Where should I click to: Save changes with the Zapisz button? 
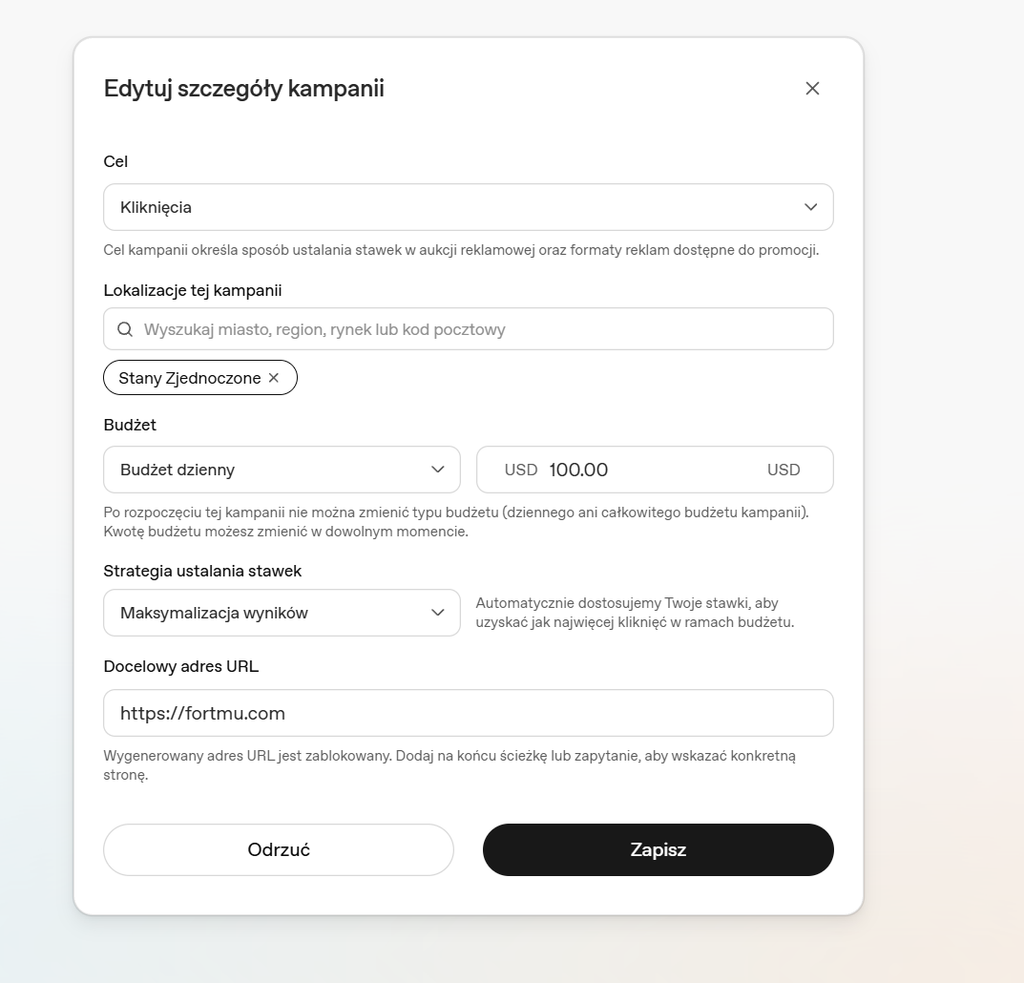coord(658,850)
